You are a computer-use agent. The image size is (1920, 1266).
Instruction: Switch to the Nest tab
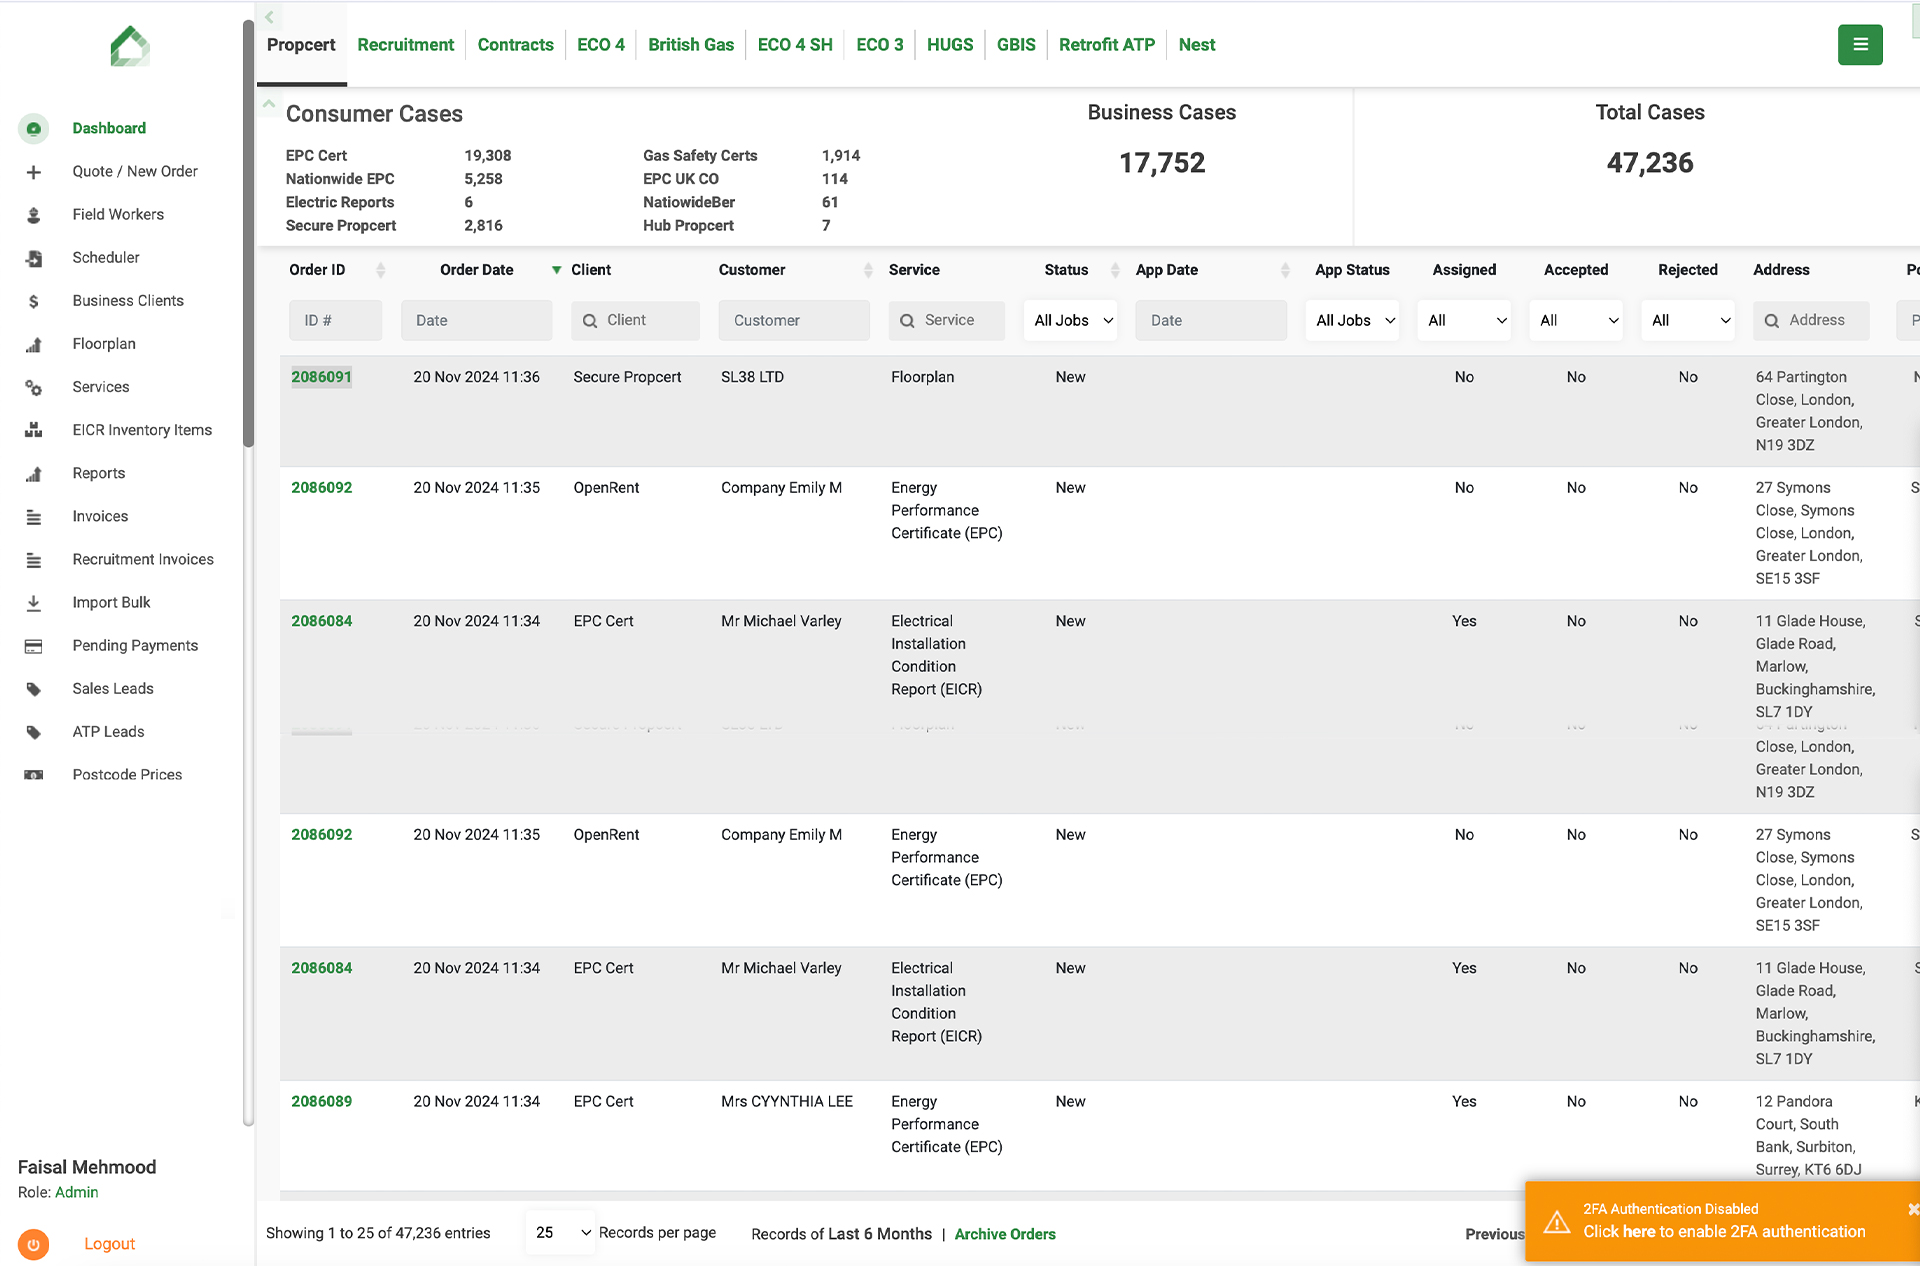[1197, 45]
